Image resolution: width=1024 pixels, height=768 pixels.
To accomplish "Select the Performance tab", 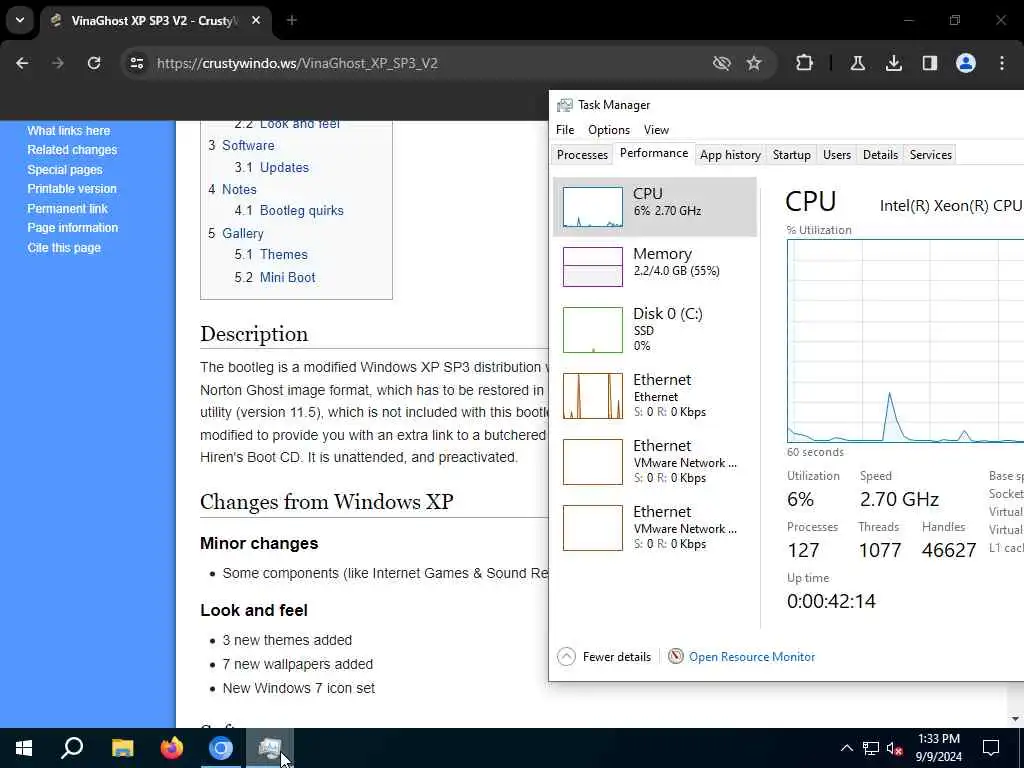I will pos(654,153).
